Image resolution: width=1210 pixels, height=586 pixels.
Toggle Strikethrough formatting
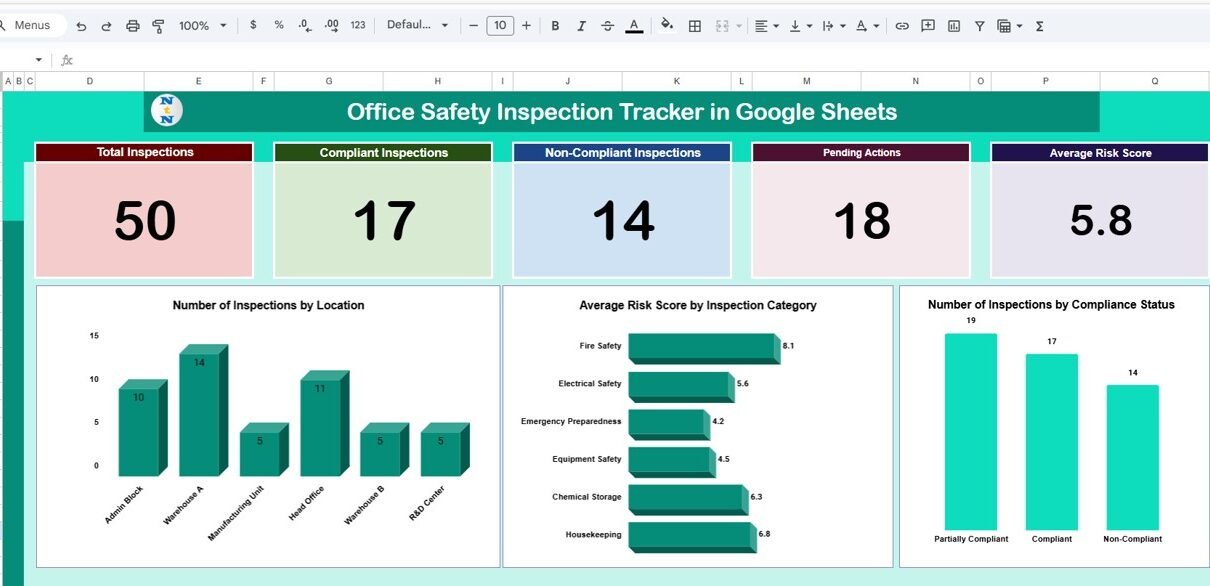pyautogui.click(x=607, y=26)
